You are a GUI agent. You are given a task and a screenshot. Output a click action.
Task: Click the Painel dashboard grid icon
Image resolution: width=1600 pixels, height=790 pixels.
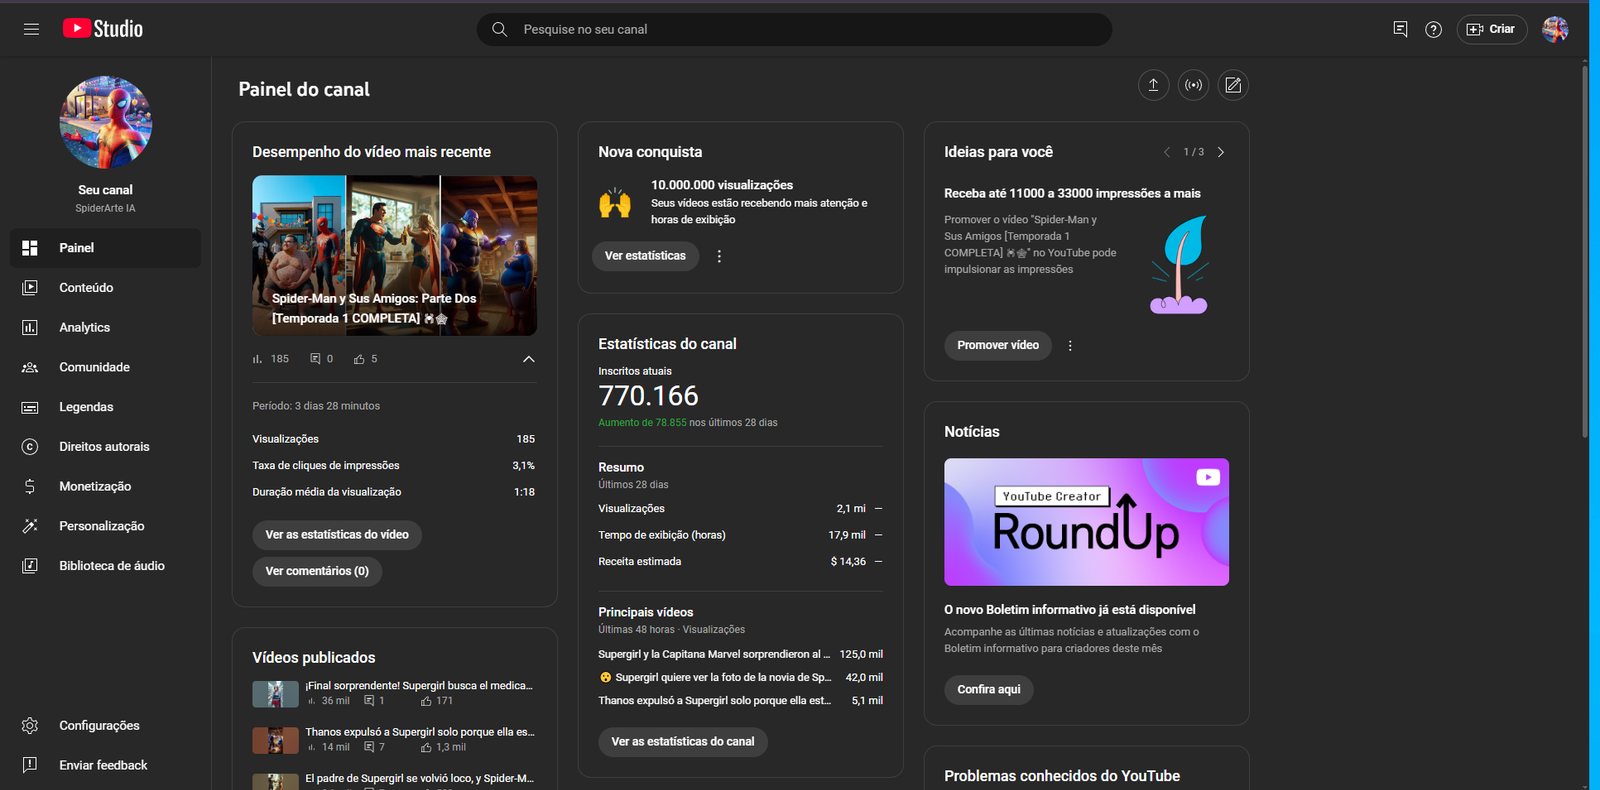[30, 248]
